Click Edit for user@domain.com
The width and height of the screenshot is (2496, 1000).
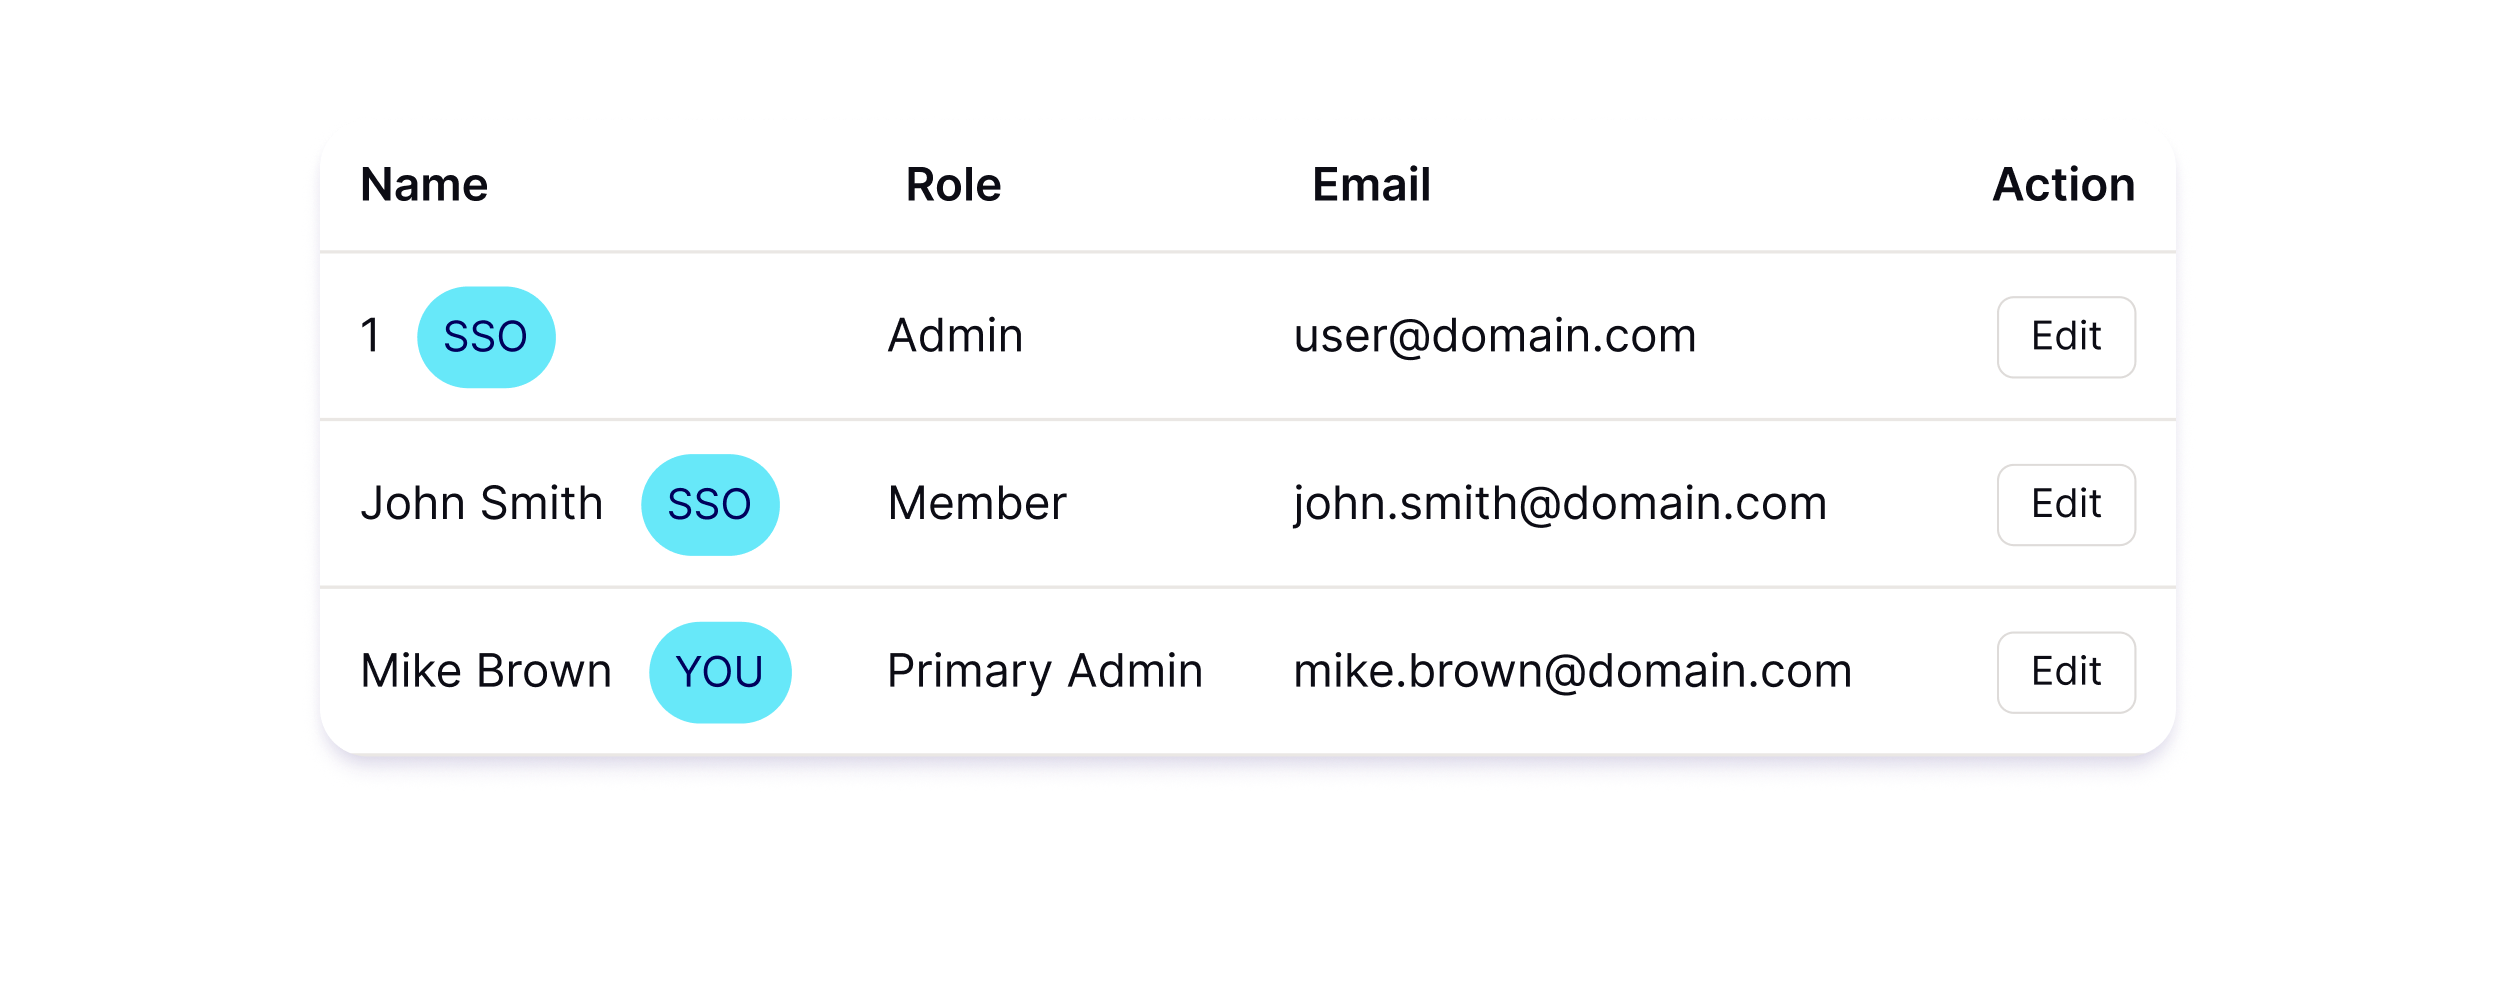2066,337
